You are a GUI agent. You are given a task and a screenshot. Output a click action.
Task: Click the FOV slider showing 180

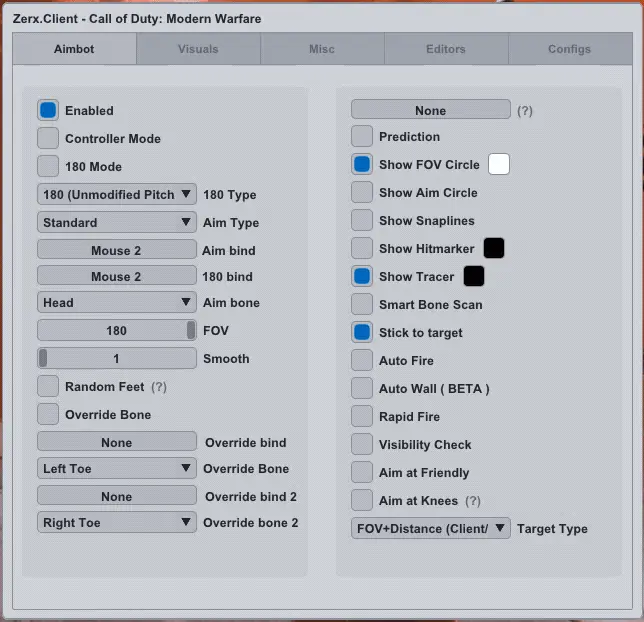[117, 330]
